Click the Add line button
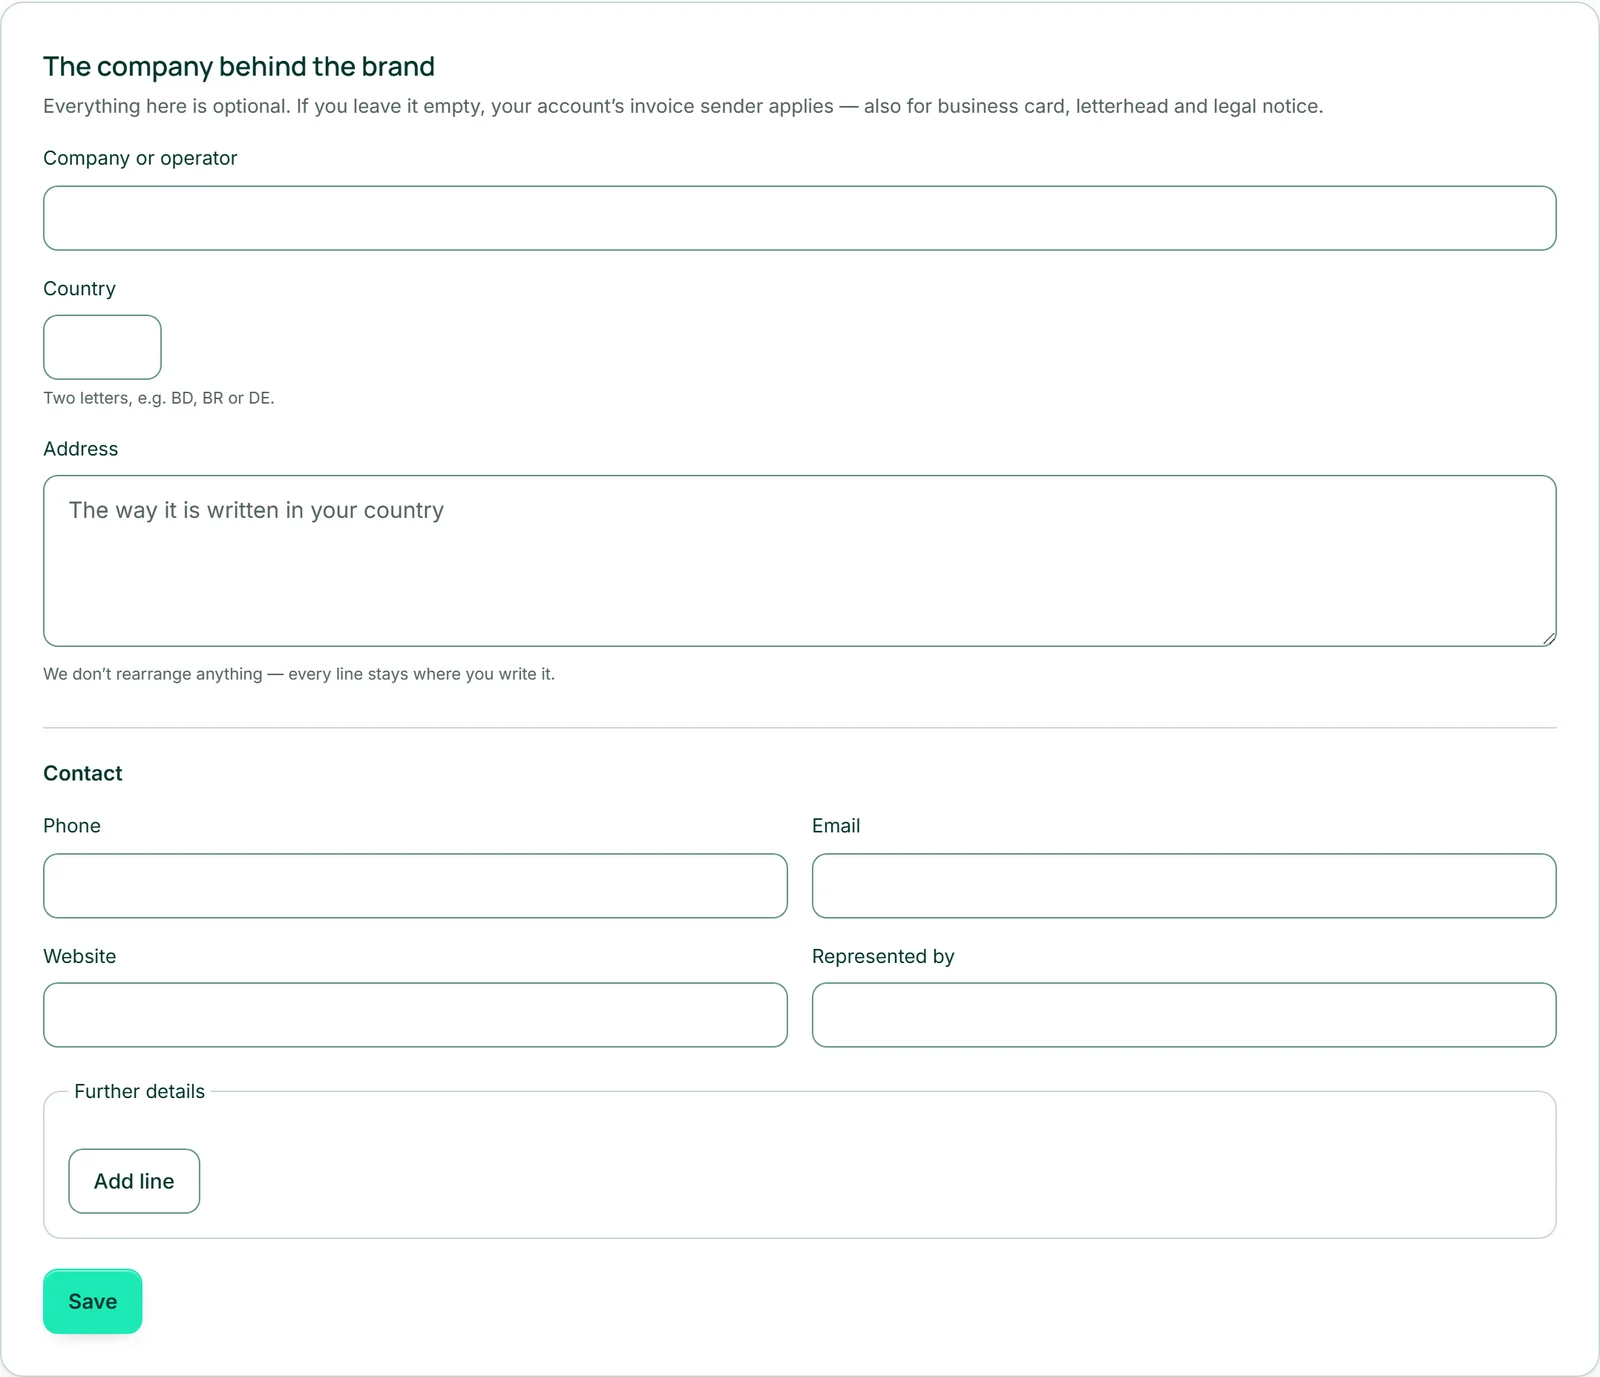This screenshot has width=1600, height=1377. pyautogui.click(x=134, y=1181)
